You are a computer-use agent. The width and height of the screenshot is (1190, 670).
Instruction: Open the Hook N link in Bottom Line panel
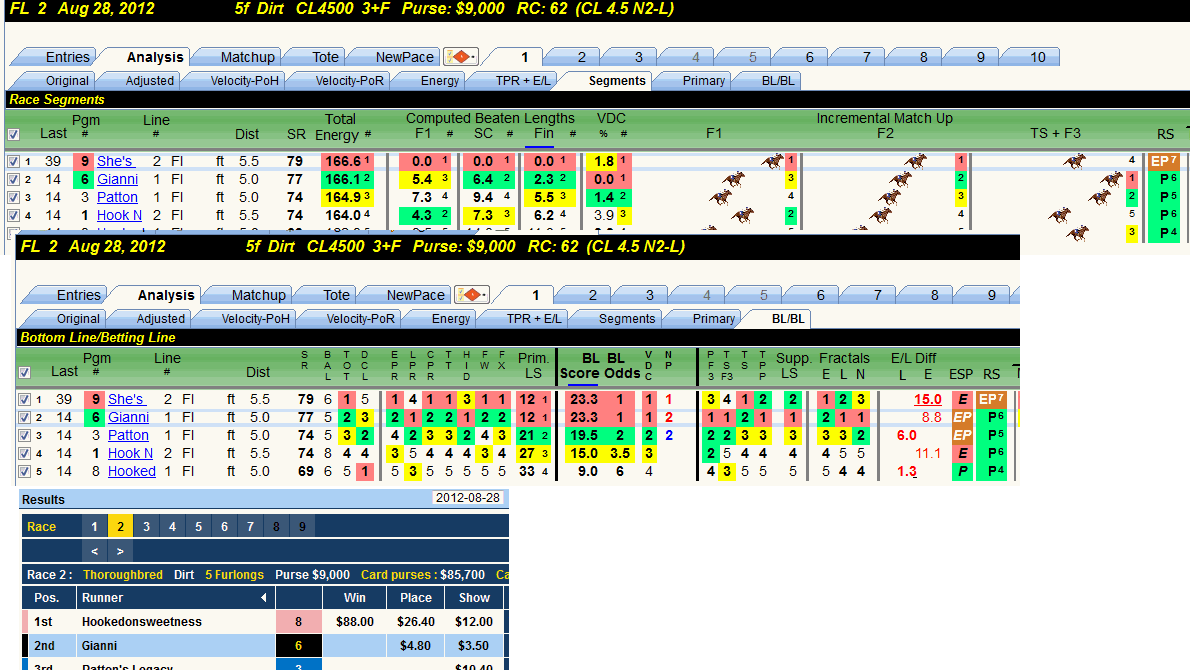click(x=131, y=453)
